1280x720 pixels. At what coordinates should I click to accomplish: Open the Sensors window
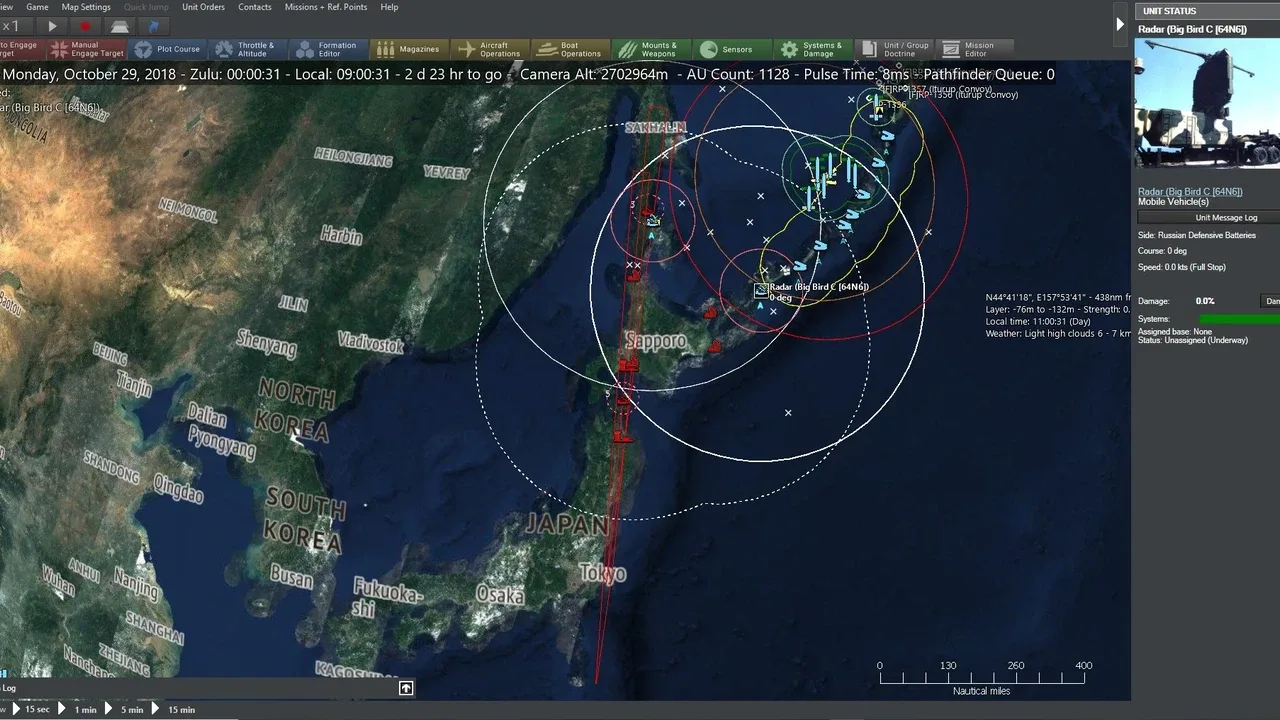pyautogui.click(x=727, y=49)
